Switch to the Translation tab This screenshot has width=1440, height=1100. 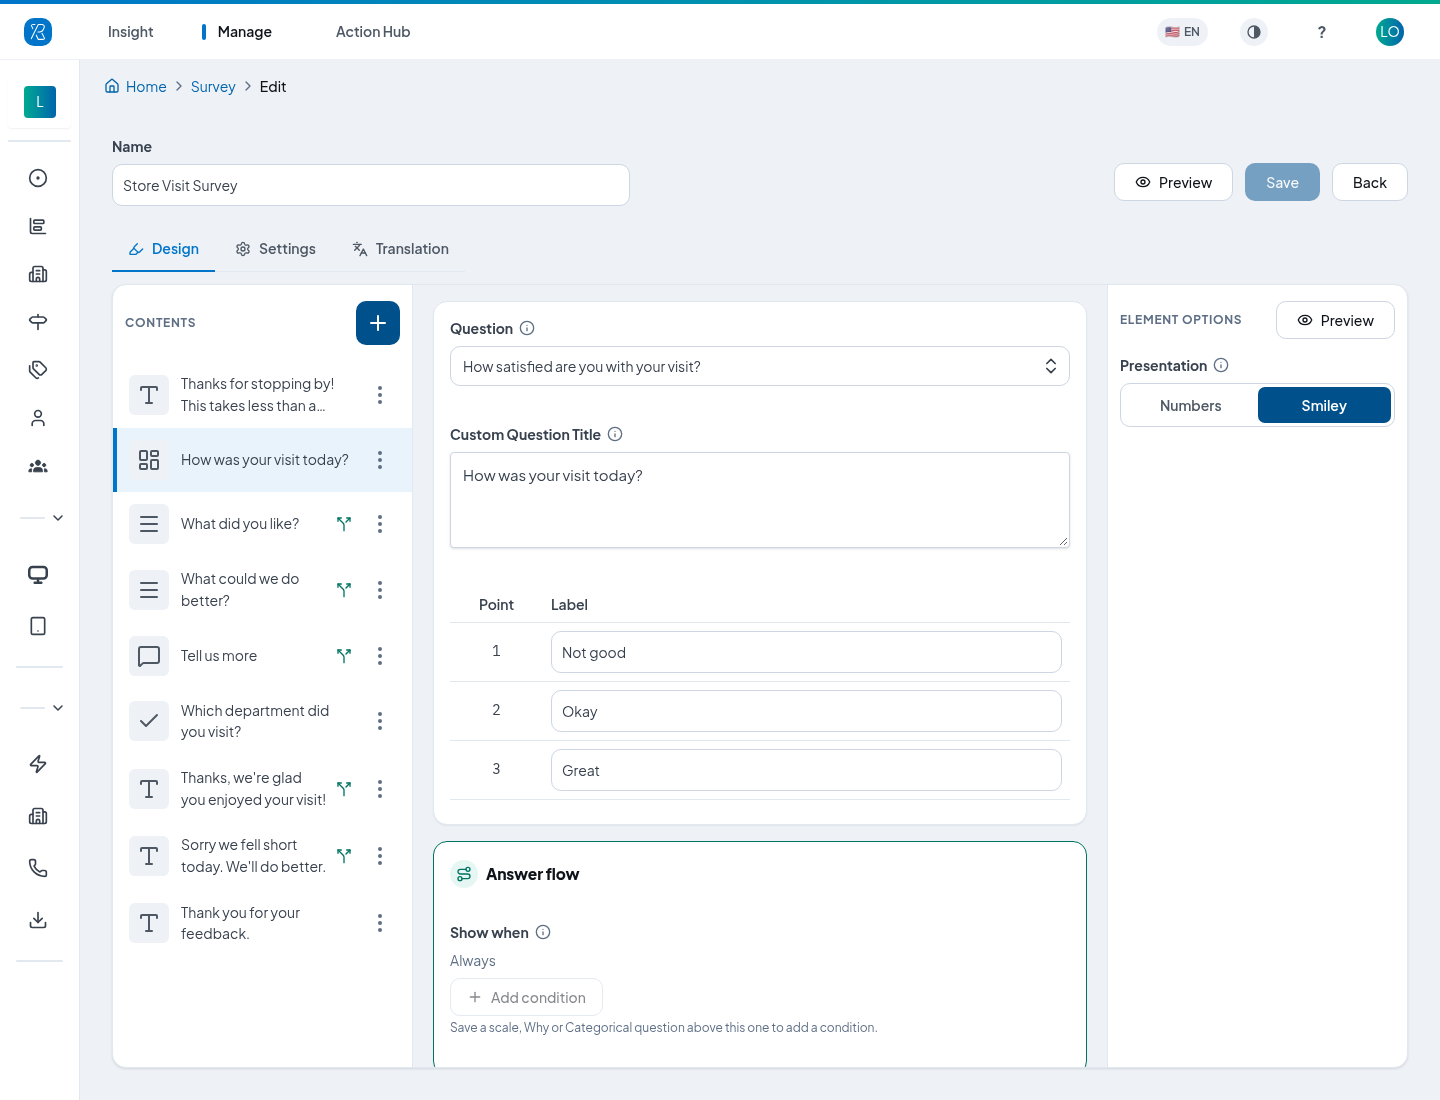pyautogui.click(x=400, y=249)
